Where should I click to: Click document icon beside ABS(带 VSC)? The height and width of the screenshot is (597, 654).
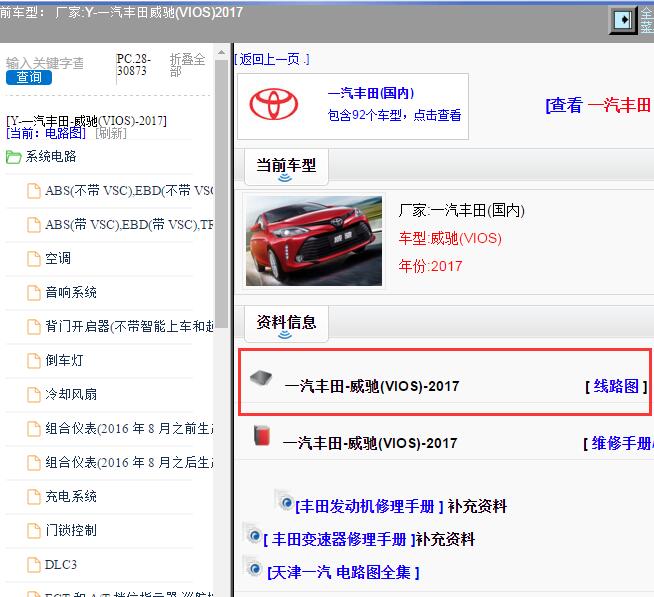(34, 225)
